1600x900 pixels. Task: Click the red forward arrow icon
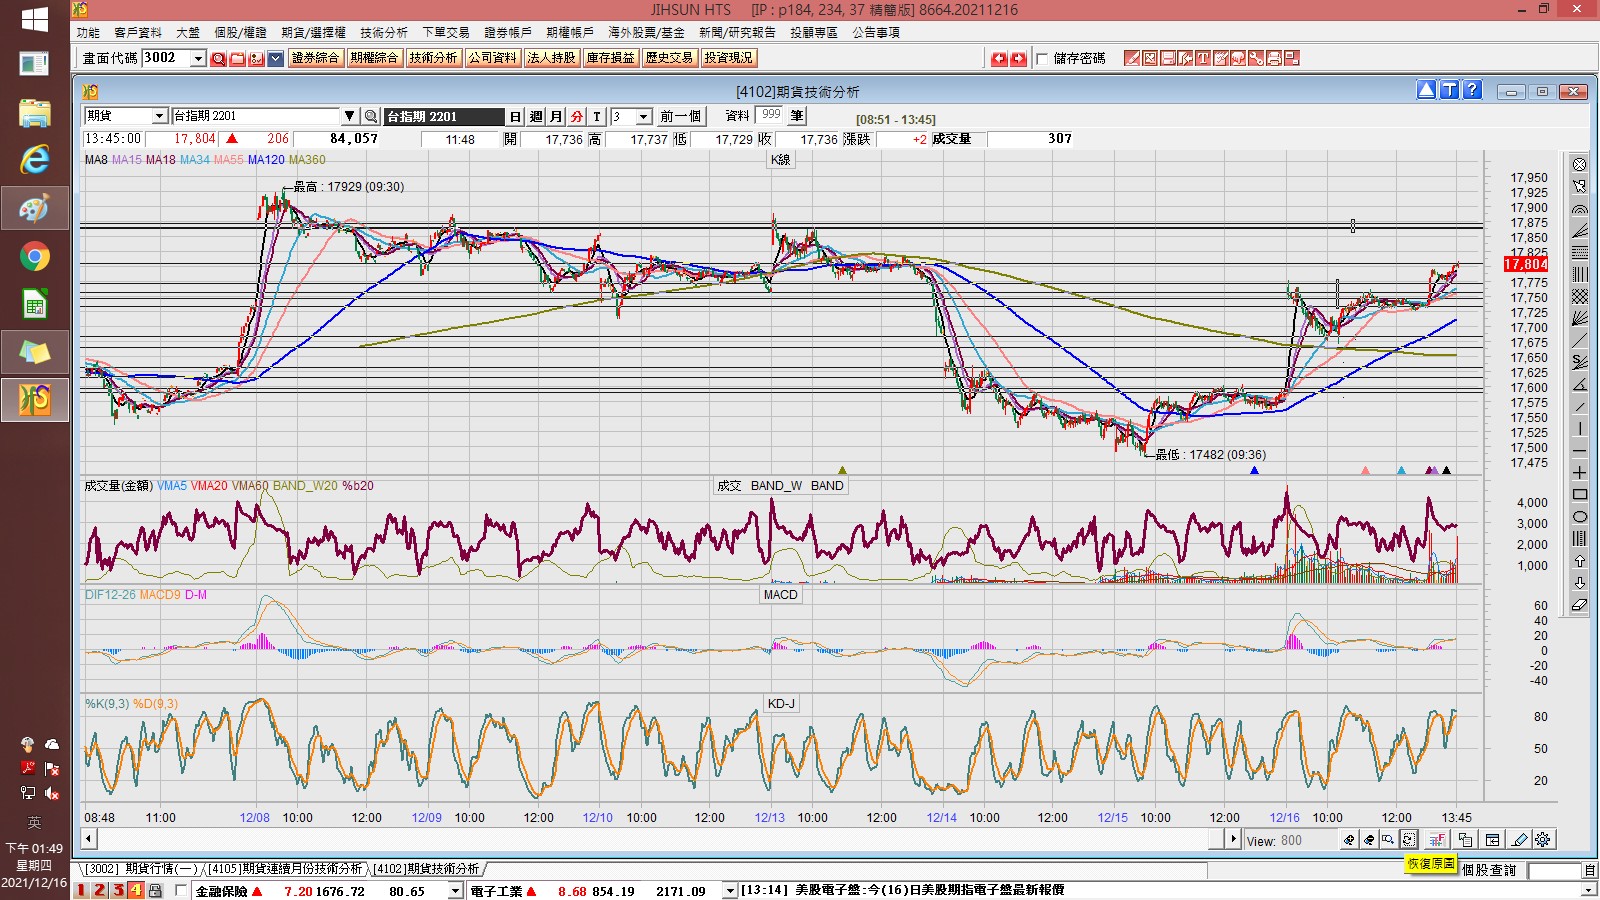click(1018, 59)
